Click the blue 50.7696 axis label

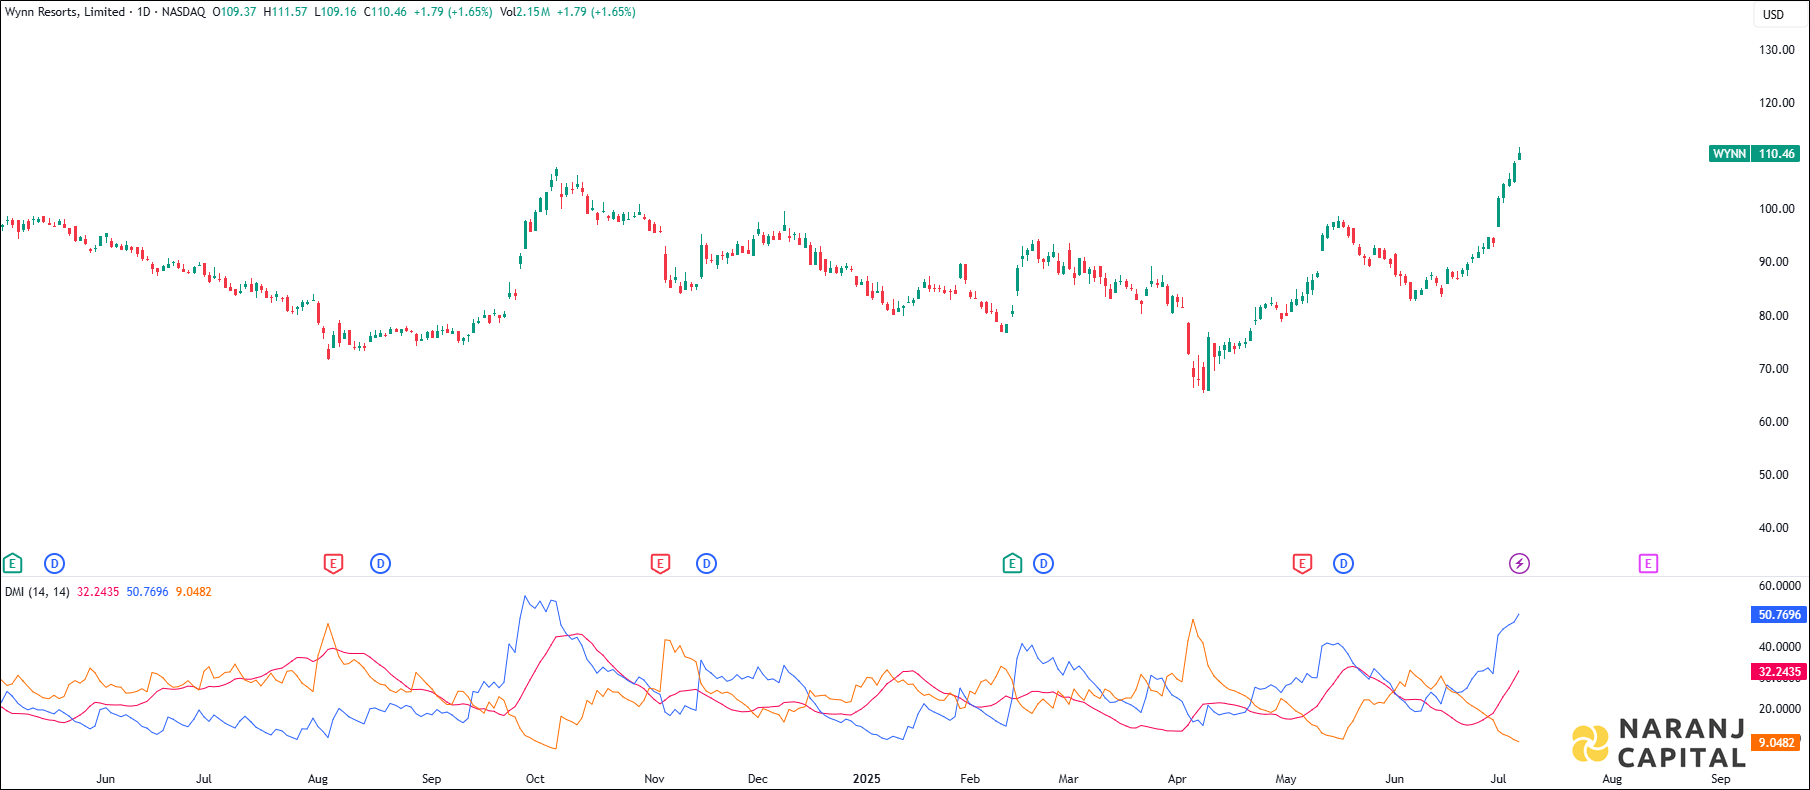point(1779,615)
